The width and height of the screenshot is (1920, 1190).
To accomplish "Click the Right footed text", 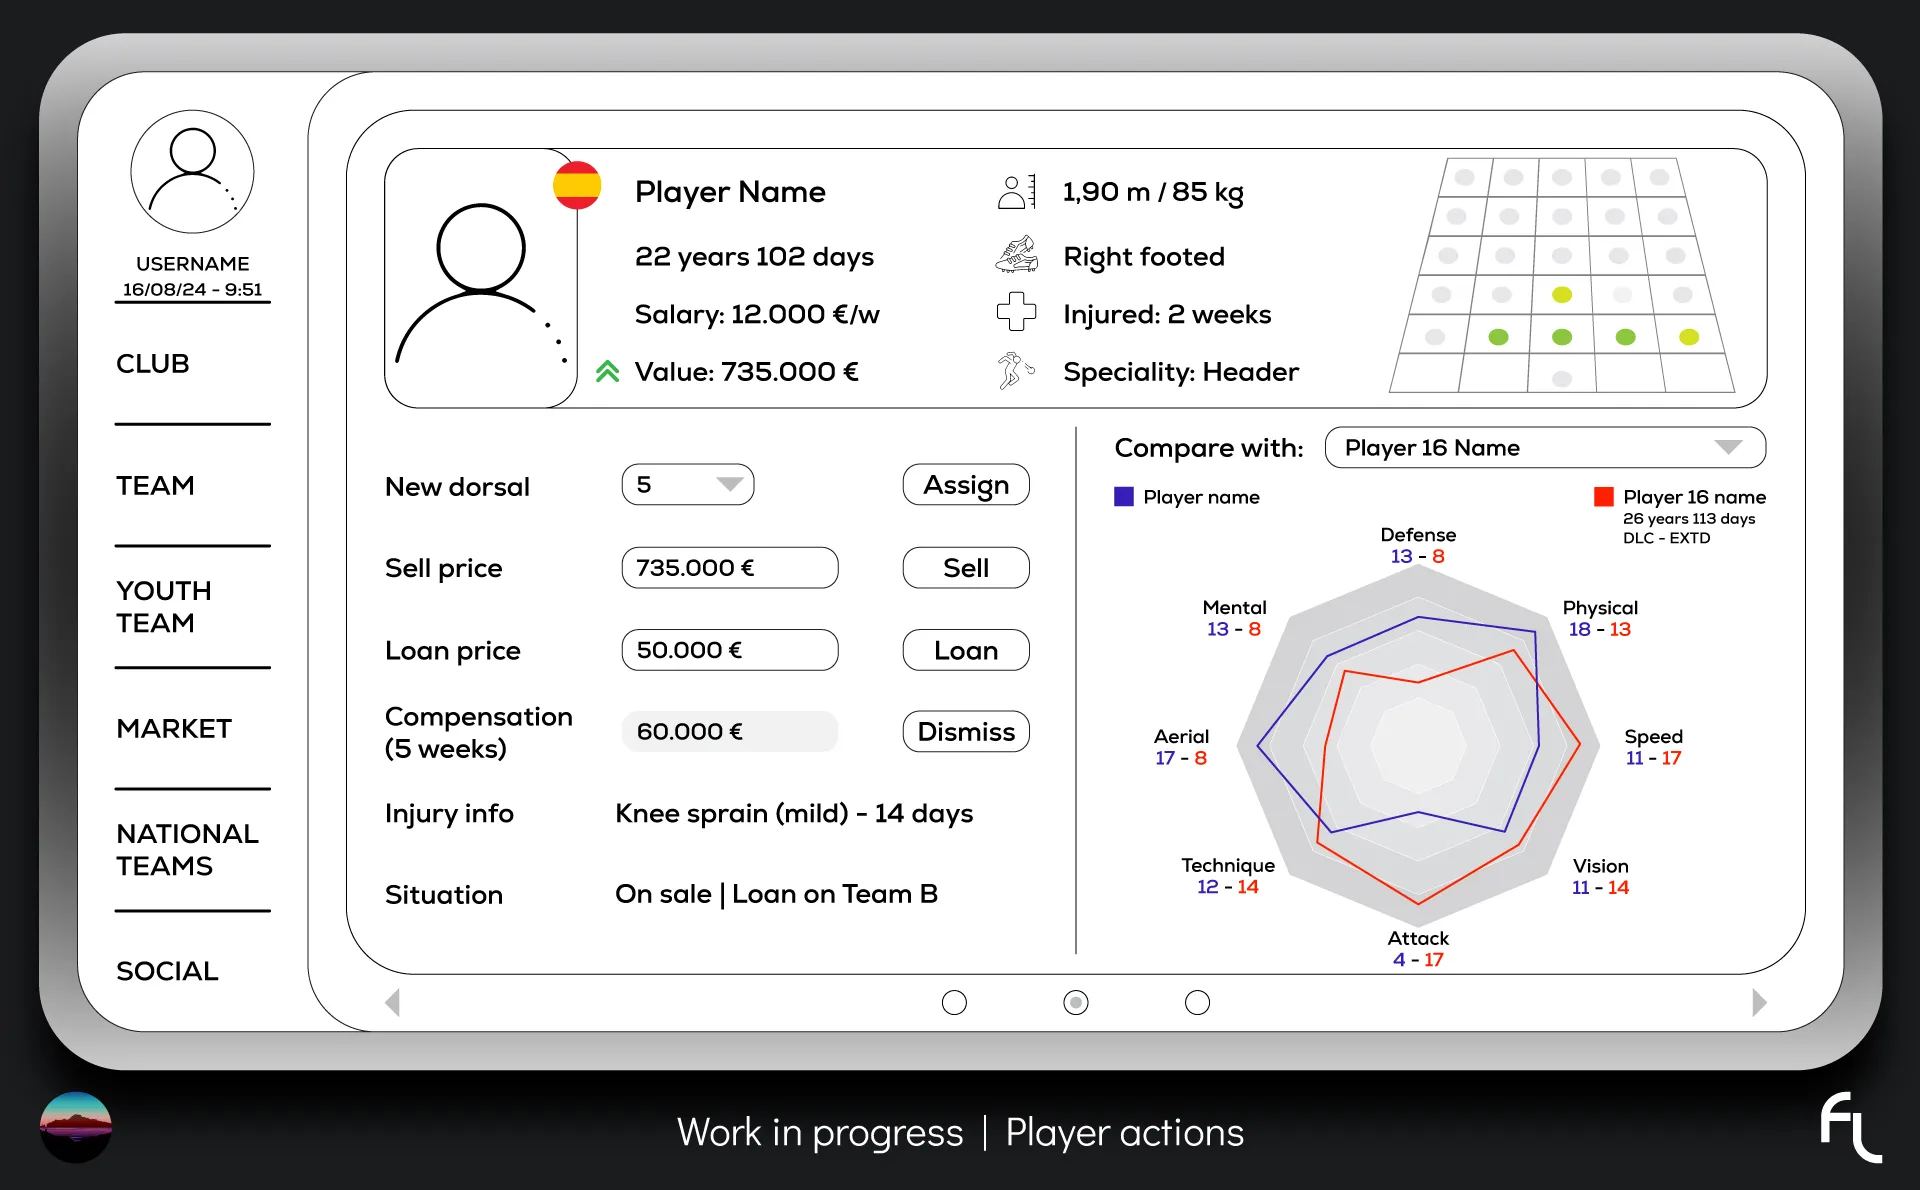I will click(1144, 257).
